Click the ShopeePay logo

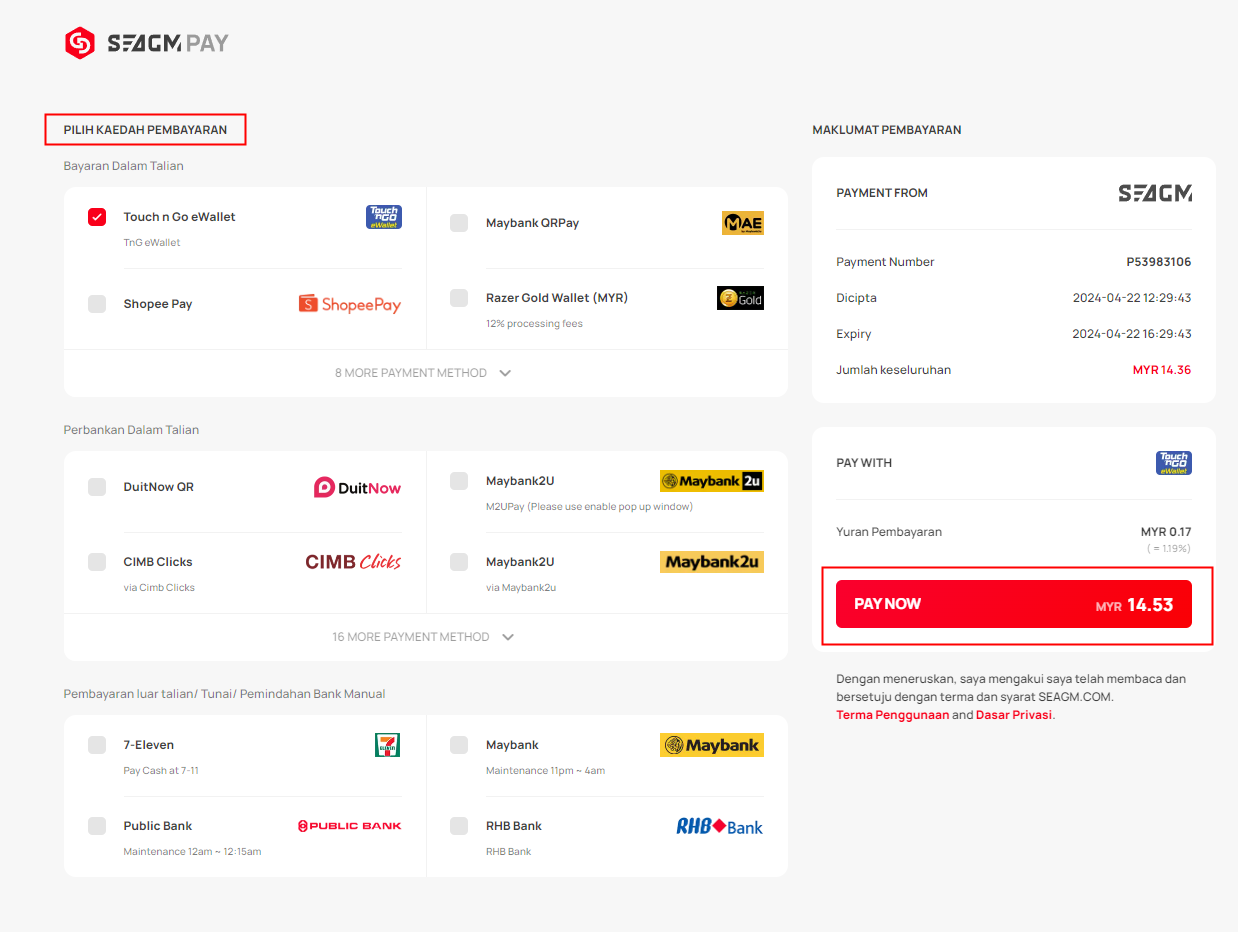tap(350, 304)
